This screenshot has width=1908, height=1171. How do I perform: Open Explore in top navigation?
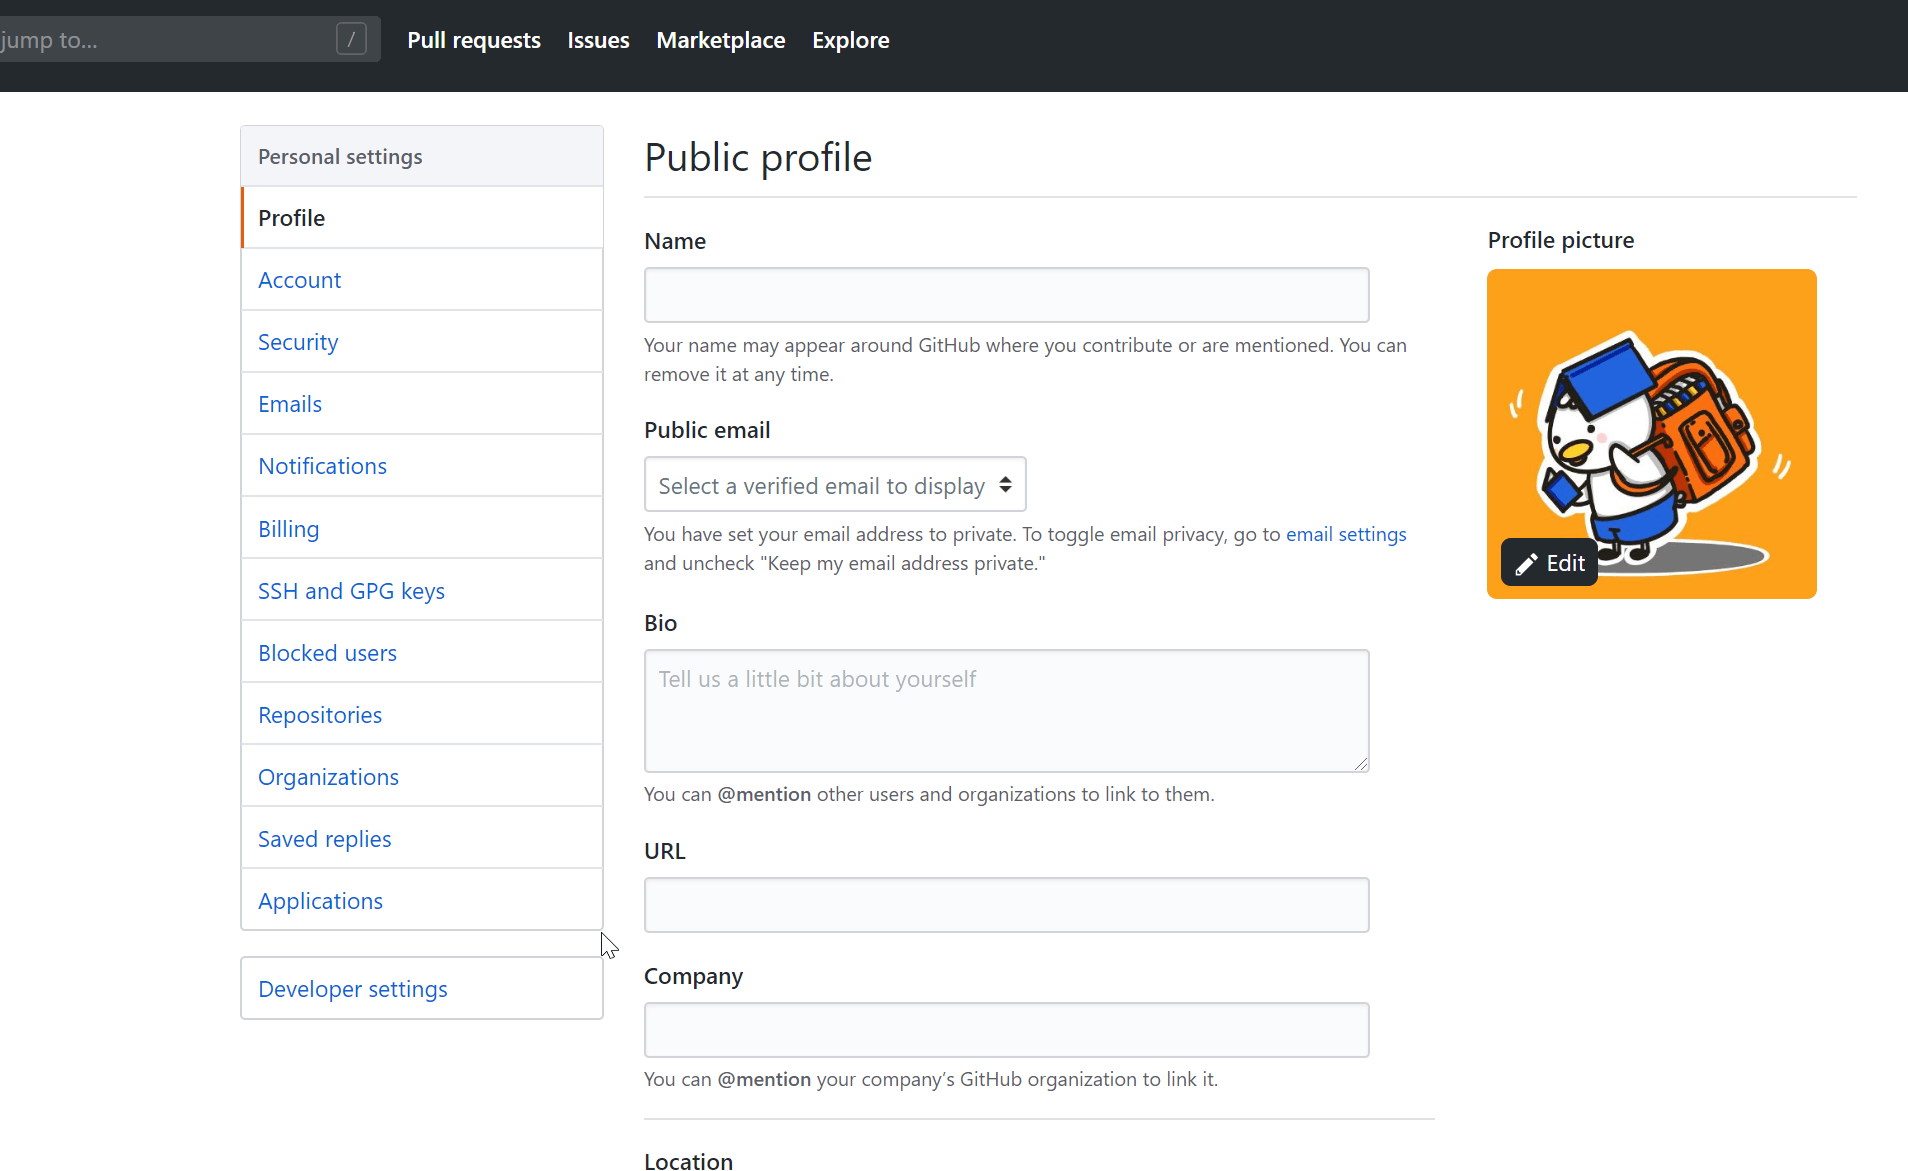pyautogui.click(x=851, y=40)
